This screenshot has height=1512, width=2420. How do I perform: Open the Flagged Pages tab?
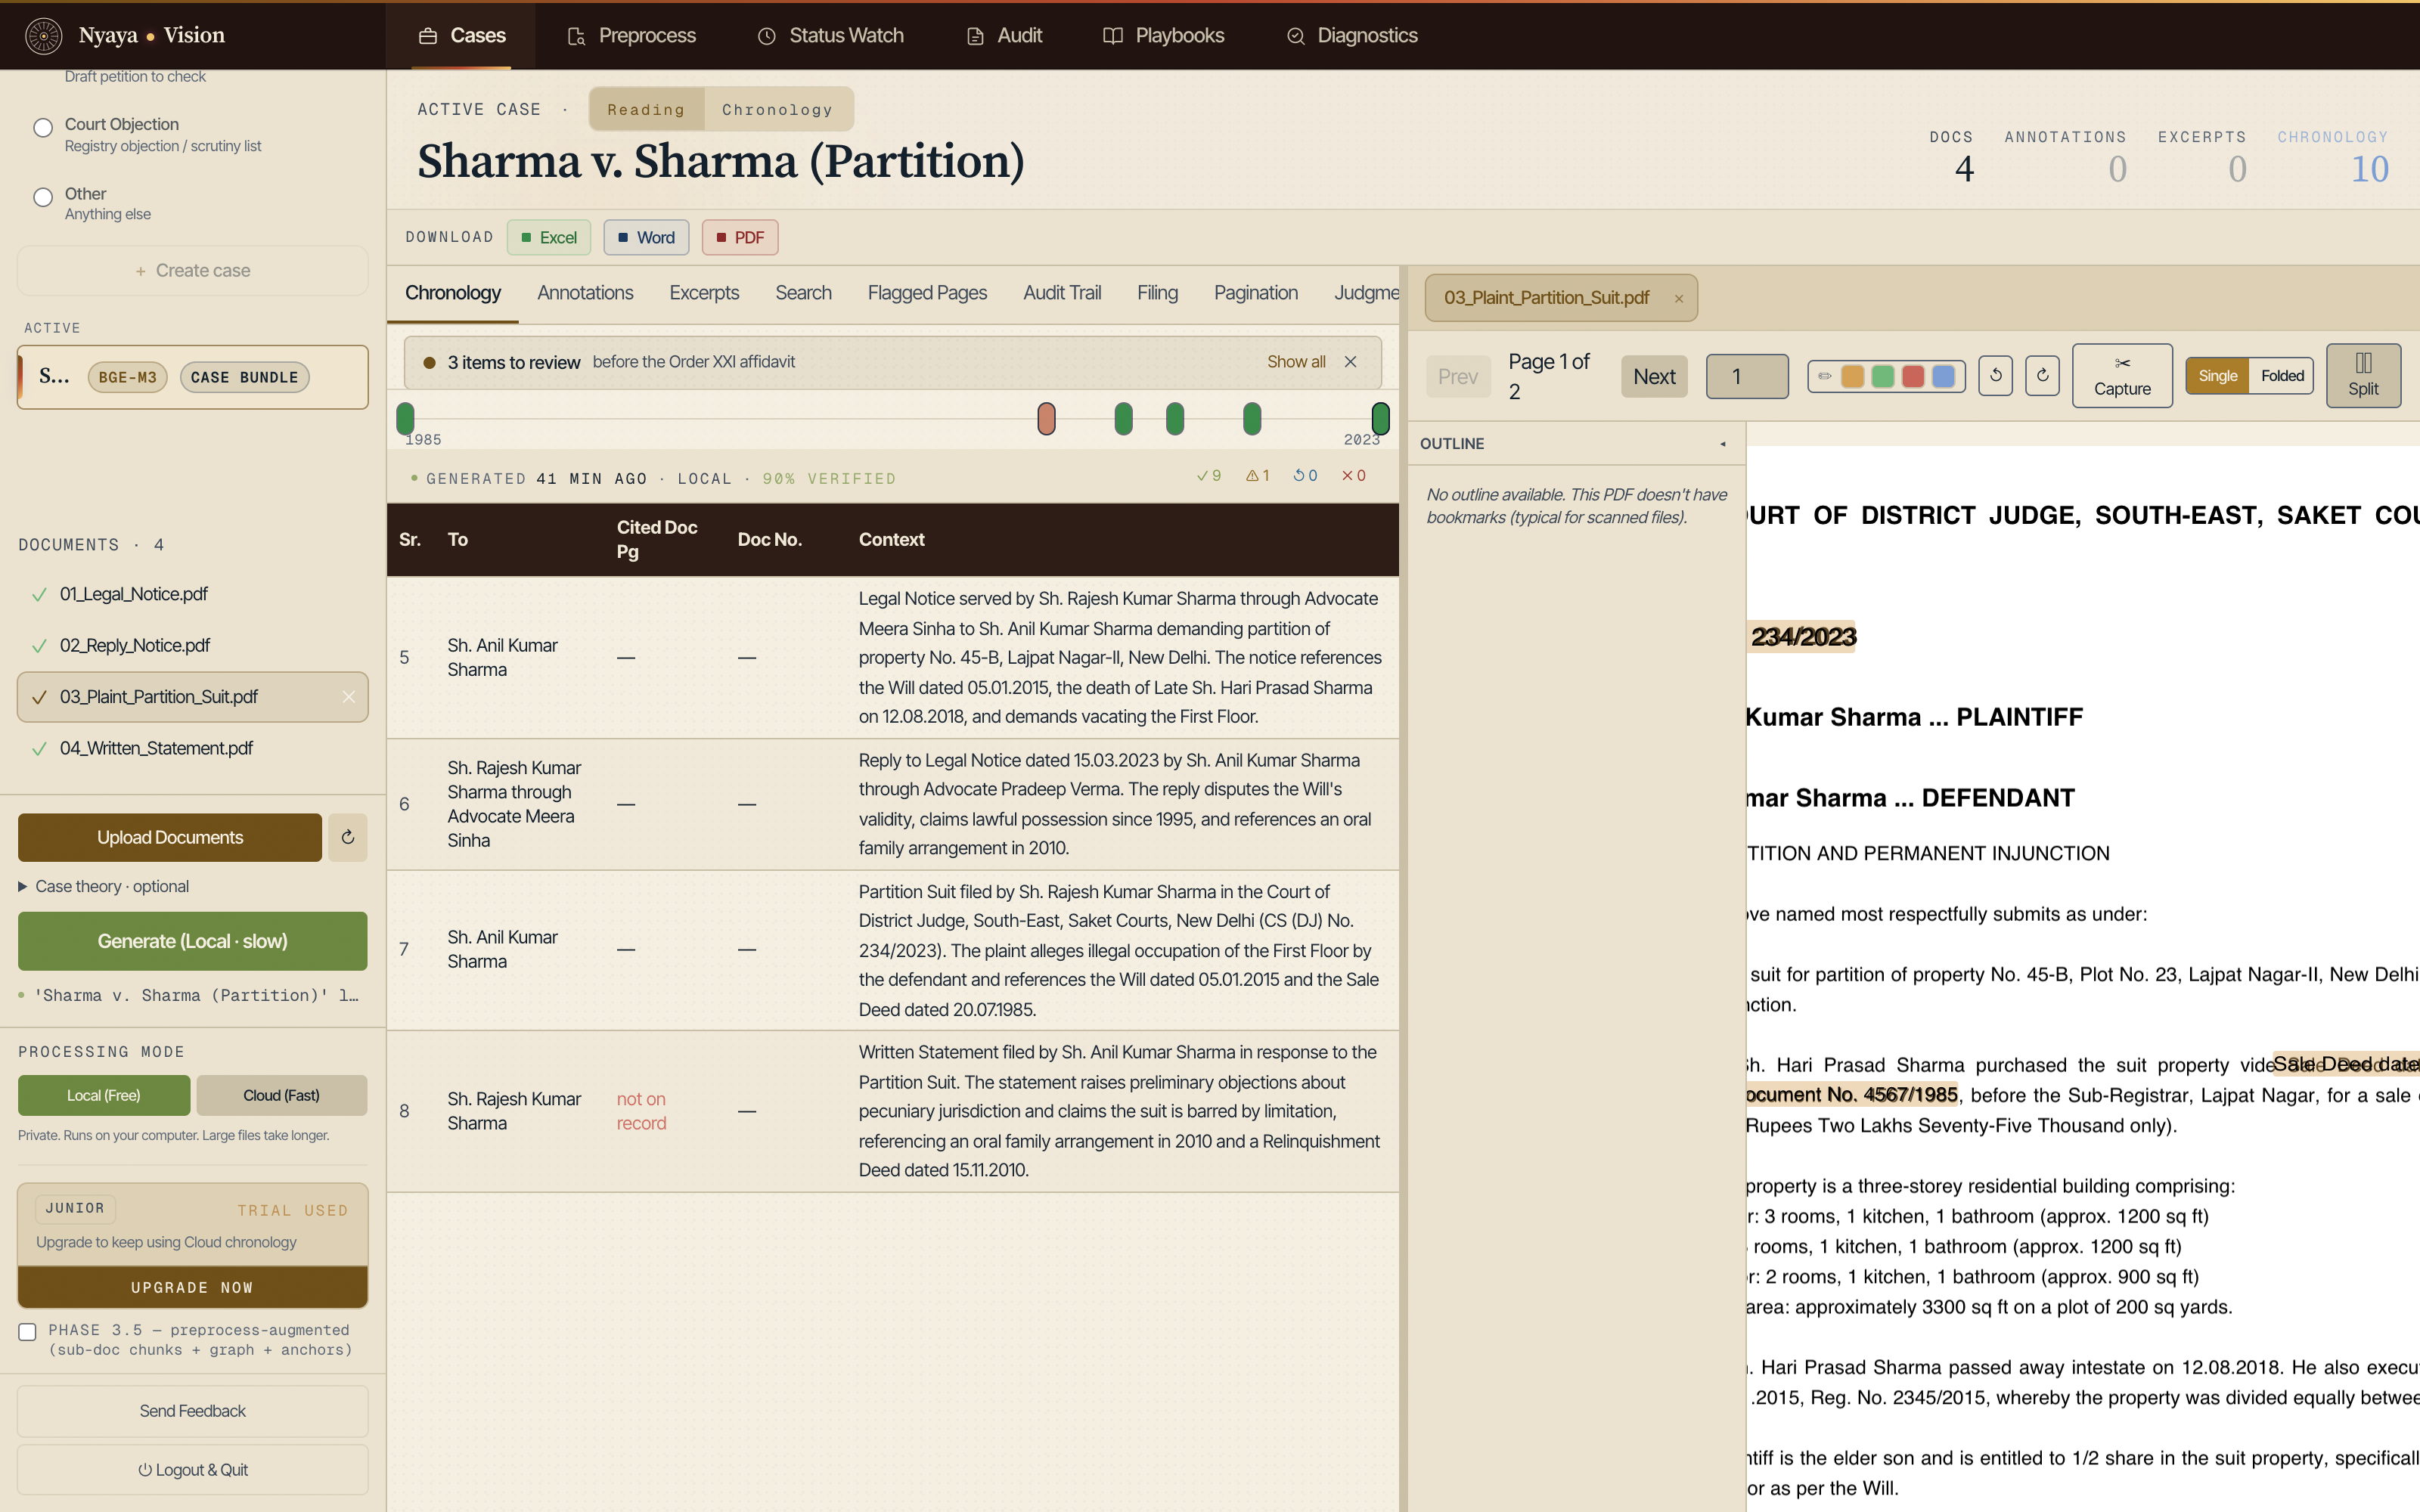coord(927,293)
